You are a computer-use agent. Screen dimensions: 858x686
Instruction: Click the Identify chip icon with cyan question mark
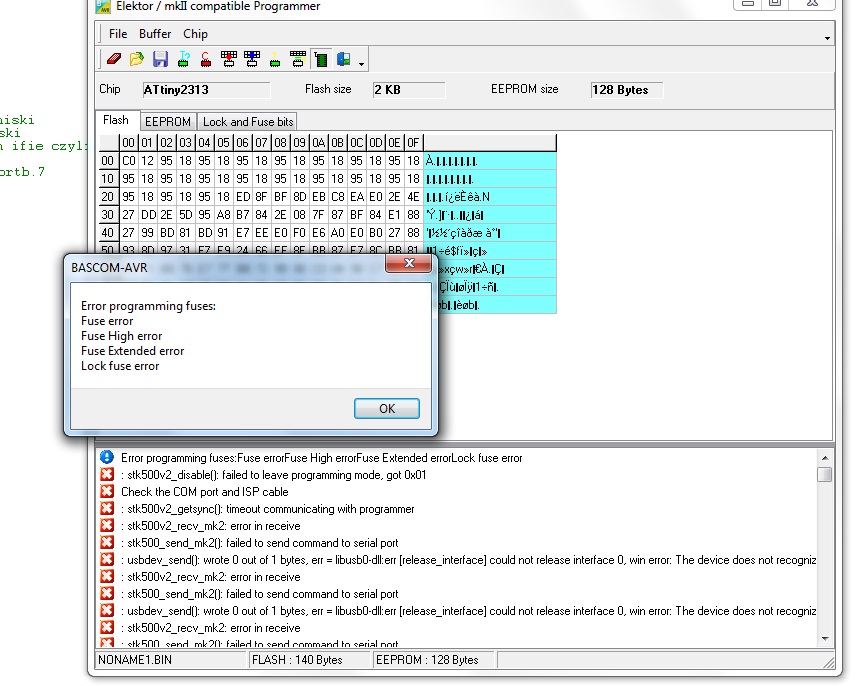[x=184, y=59]
